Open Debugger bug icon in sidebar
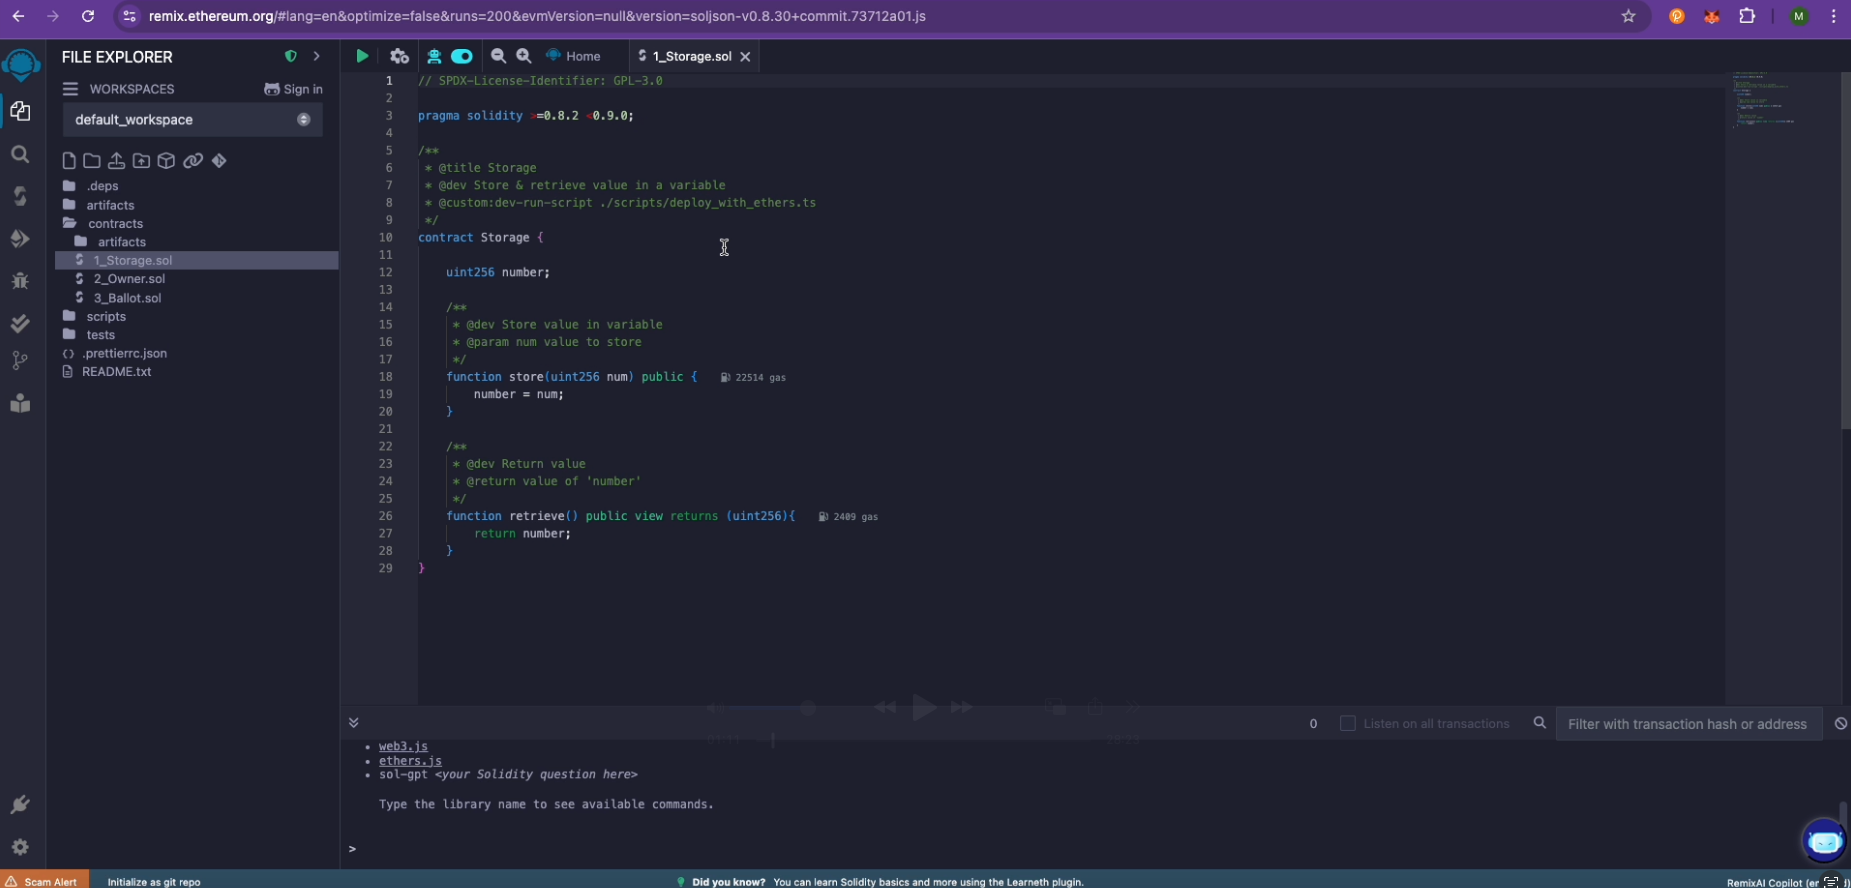This screenshot has height=888, width=1851. (x=20, y=281)
